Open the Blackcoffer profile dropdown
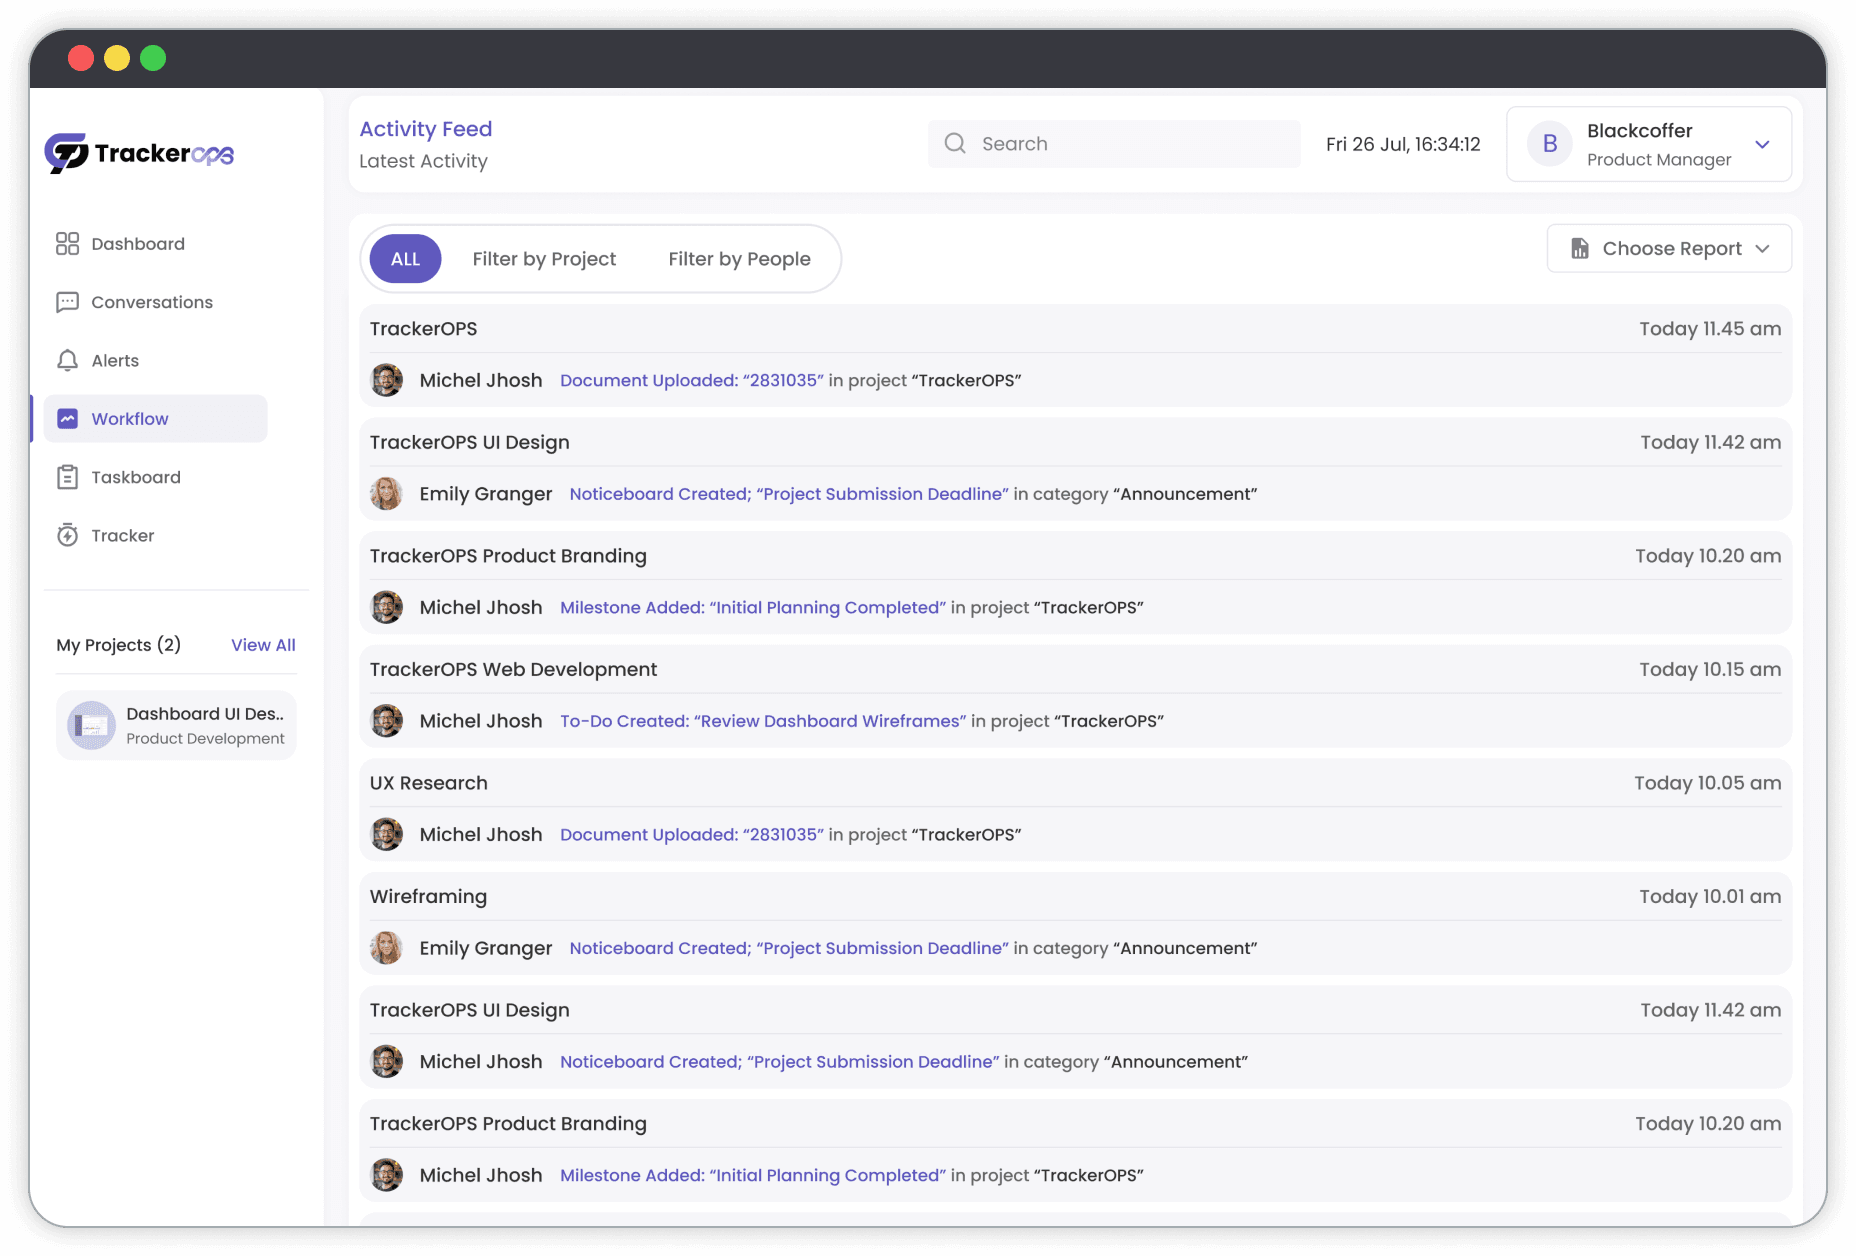The width and height of the screenshot is (1856, 1256). [1762, 144]
